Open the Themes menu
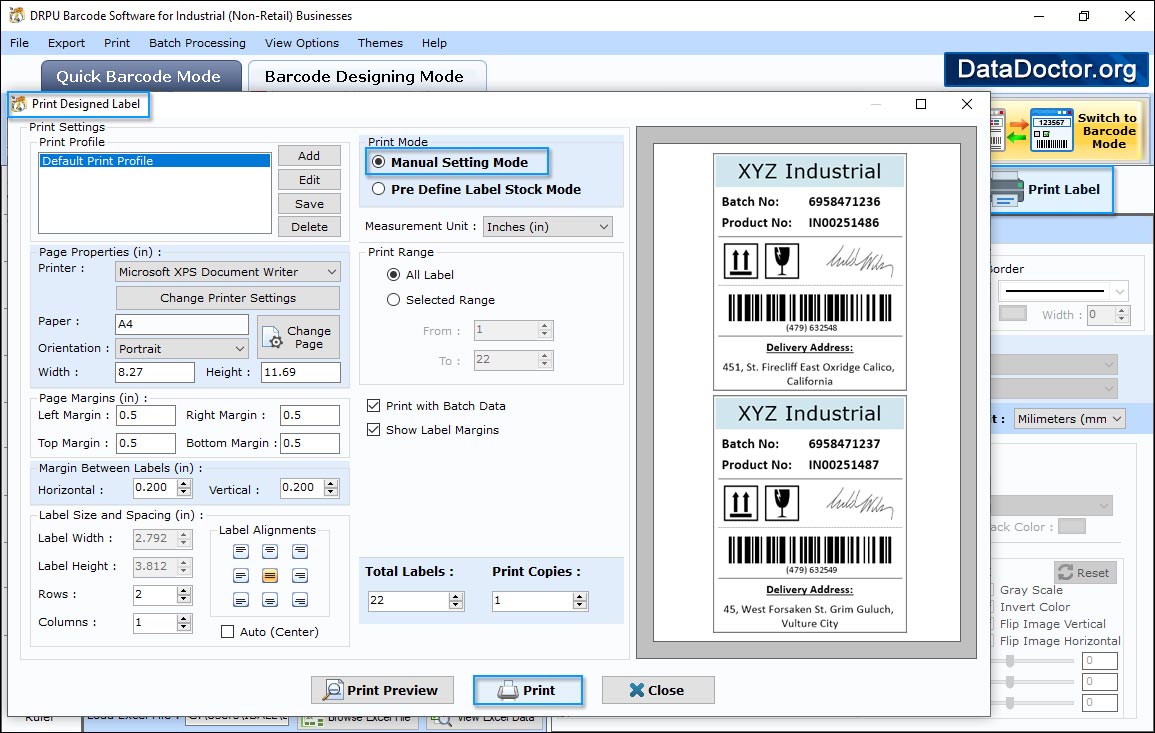 coord(380,43)
